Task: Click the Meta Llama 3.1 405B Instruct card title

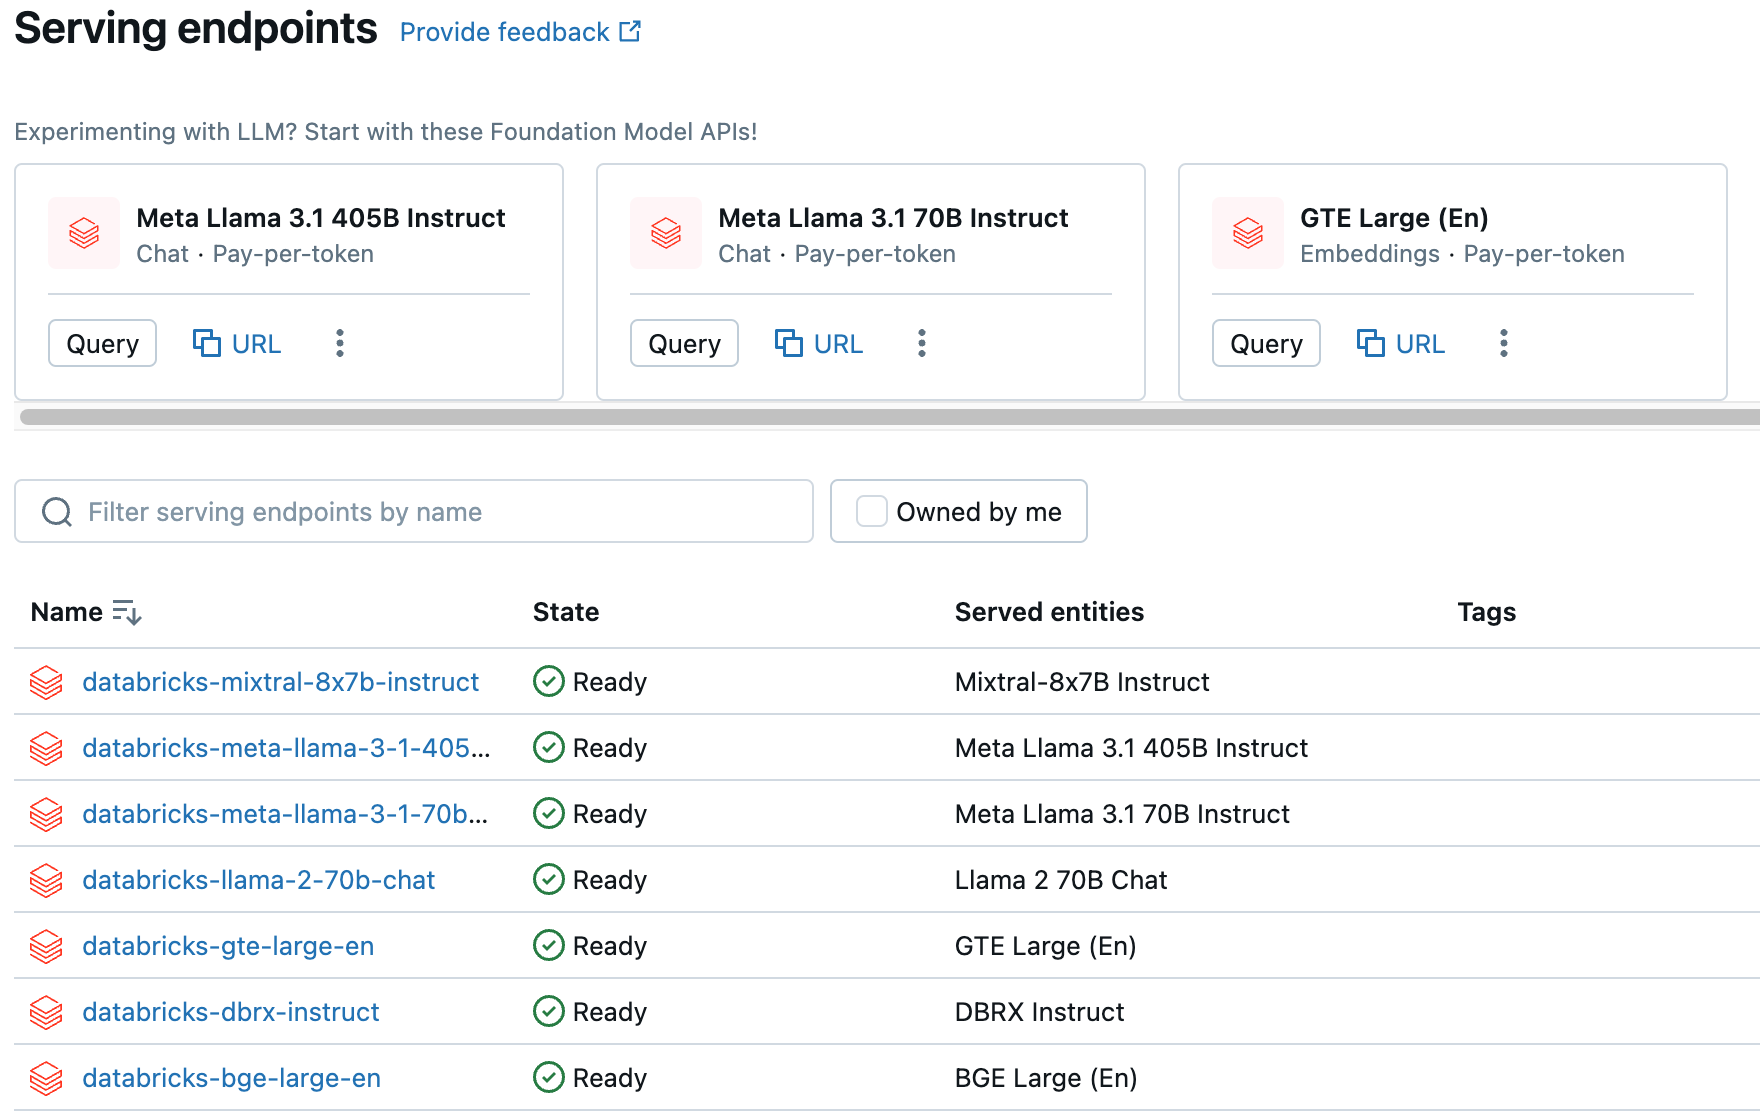Action: [321, 218]
